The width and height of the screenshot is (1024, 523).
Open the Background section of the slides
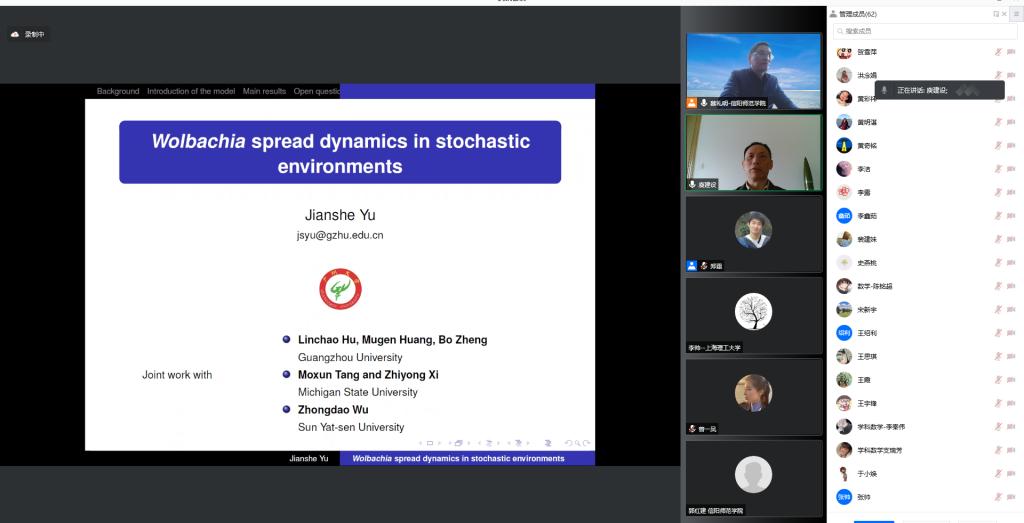118,91
